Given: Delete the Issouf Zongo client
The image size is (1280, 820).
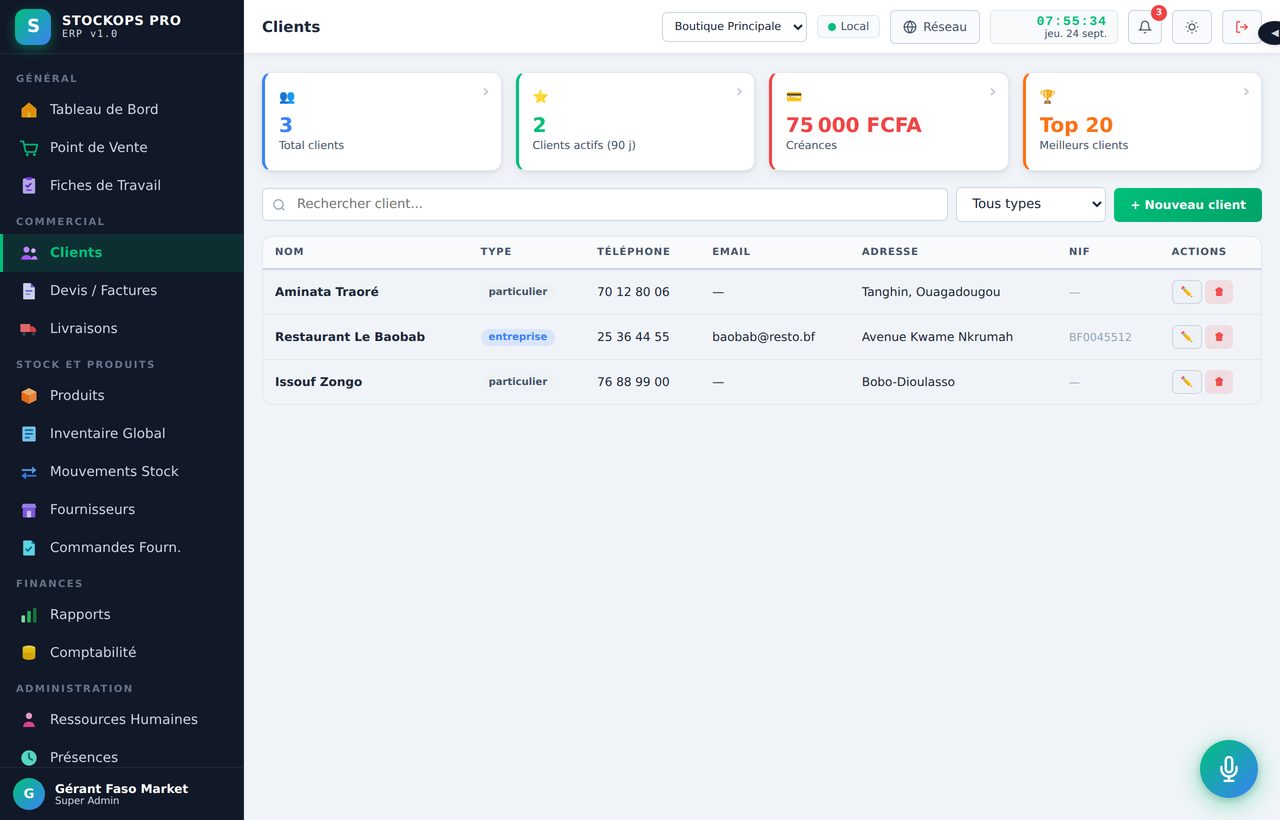Looking at the screenshot, I should pos(1218,382).
